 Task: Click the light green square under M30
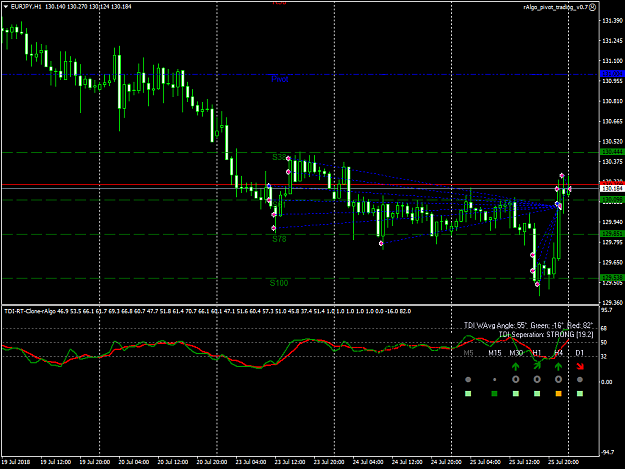(515, 394)
